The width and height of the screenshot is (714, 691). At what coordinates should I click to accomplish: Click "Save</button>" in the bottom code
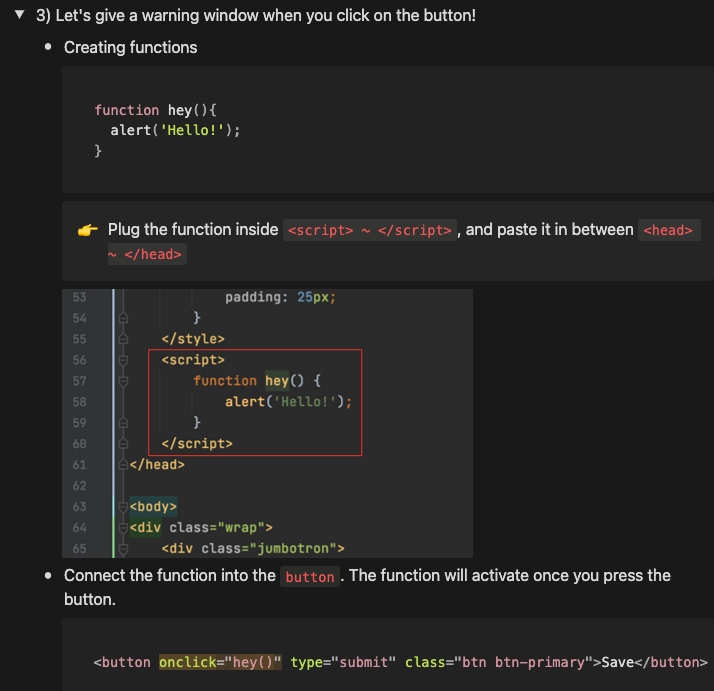click(x=654, y=662)
